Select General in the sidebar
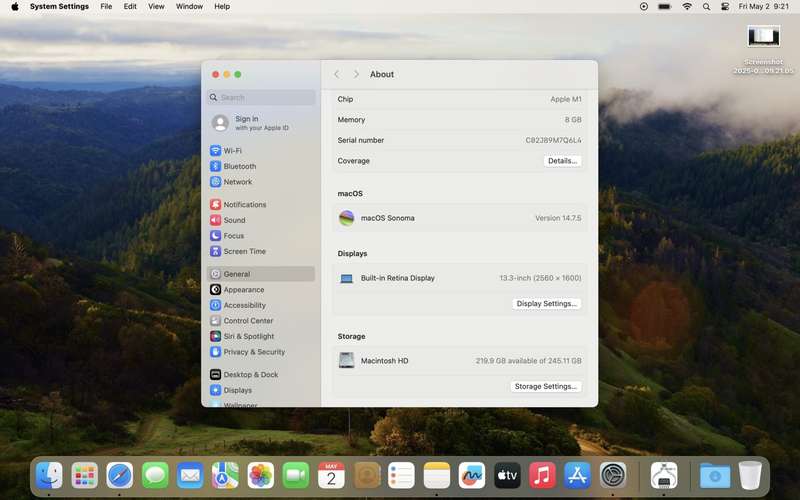Screen dimensions: 800x500 [261, 274]
